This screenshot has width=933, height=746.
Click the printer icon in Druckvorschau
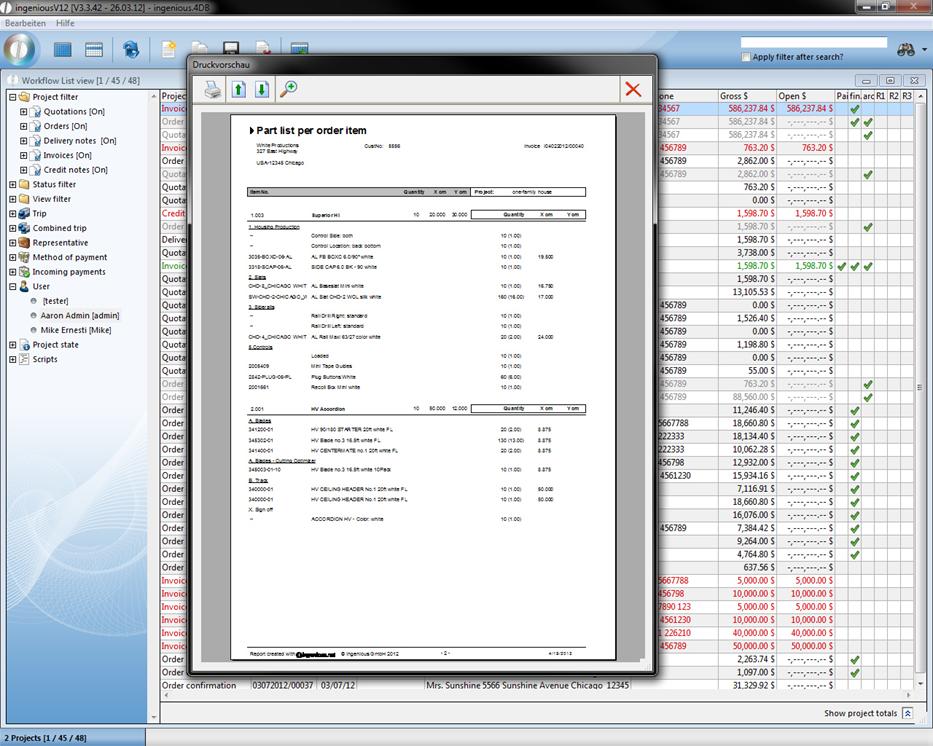click(x=213, y=90)
